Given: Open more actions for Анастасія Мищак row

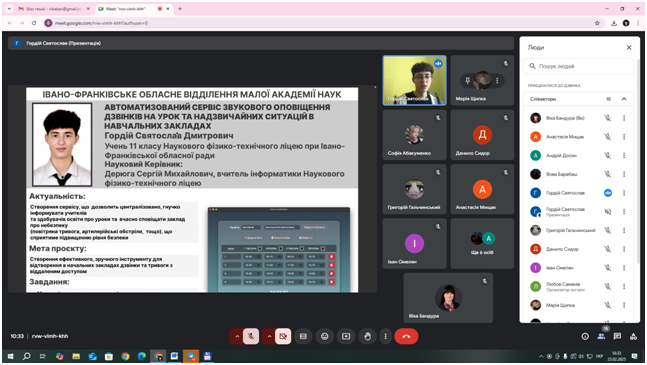Looking at the screenshot, I should pyautogui.click(x=624, y=137).
